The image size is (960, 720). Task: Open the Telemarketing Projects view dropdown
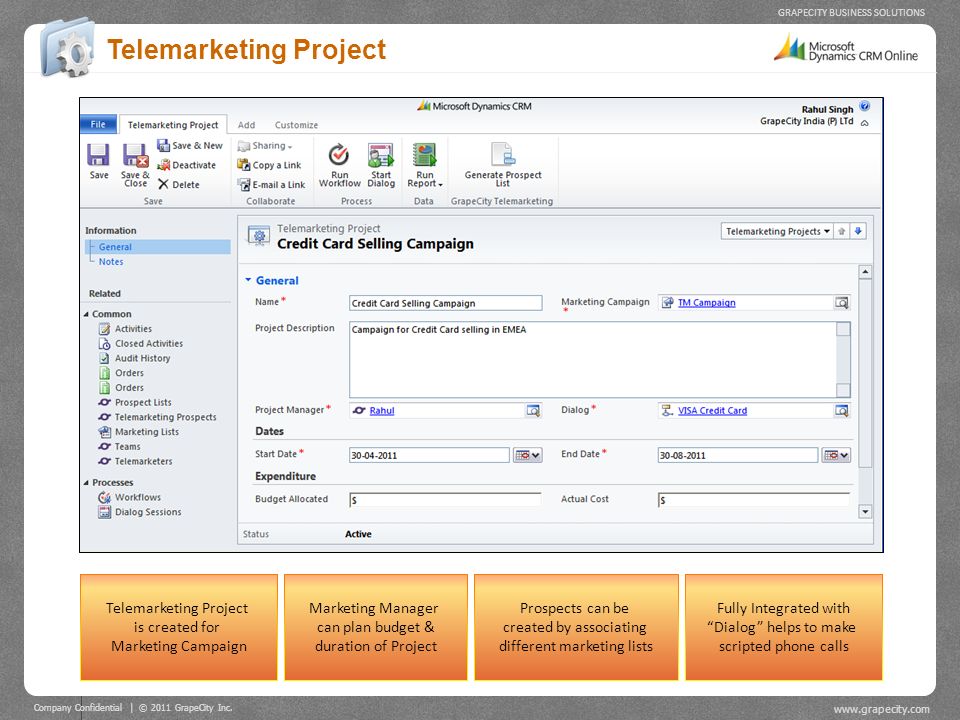(777, 231)
